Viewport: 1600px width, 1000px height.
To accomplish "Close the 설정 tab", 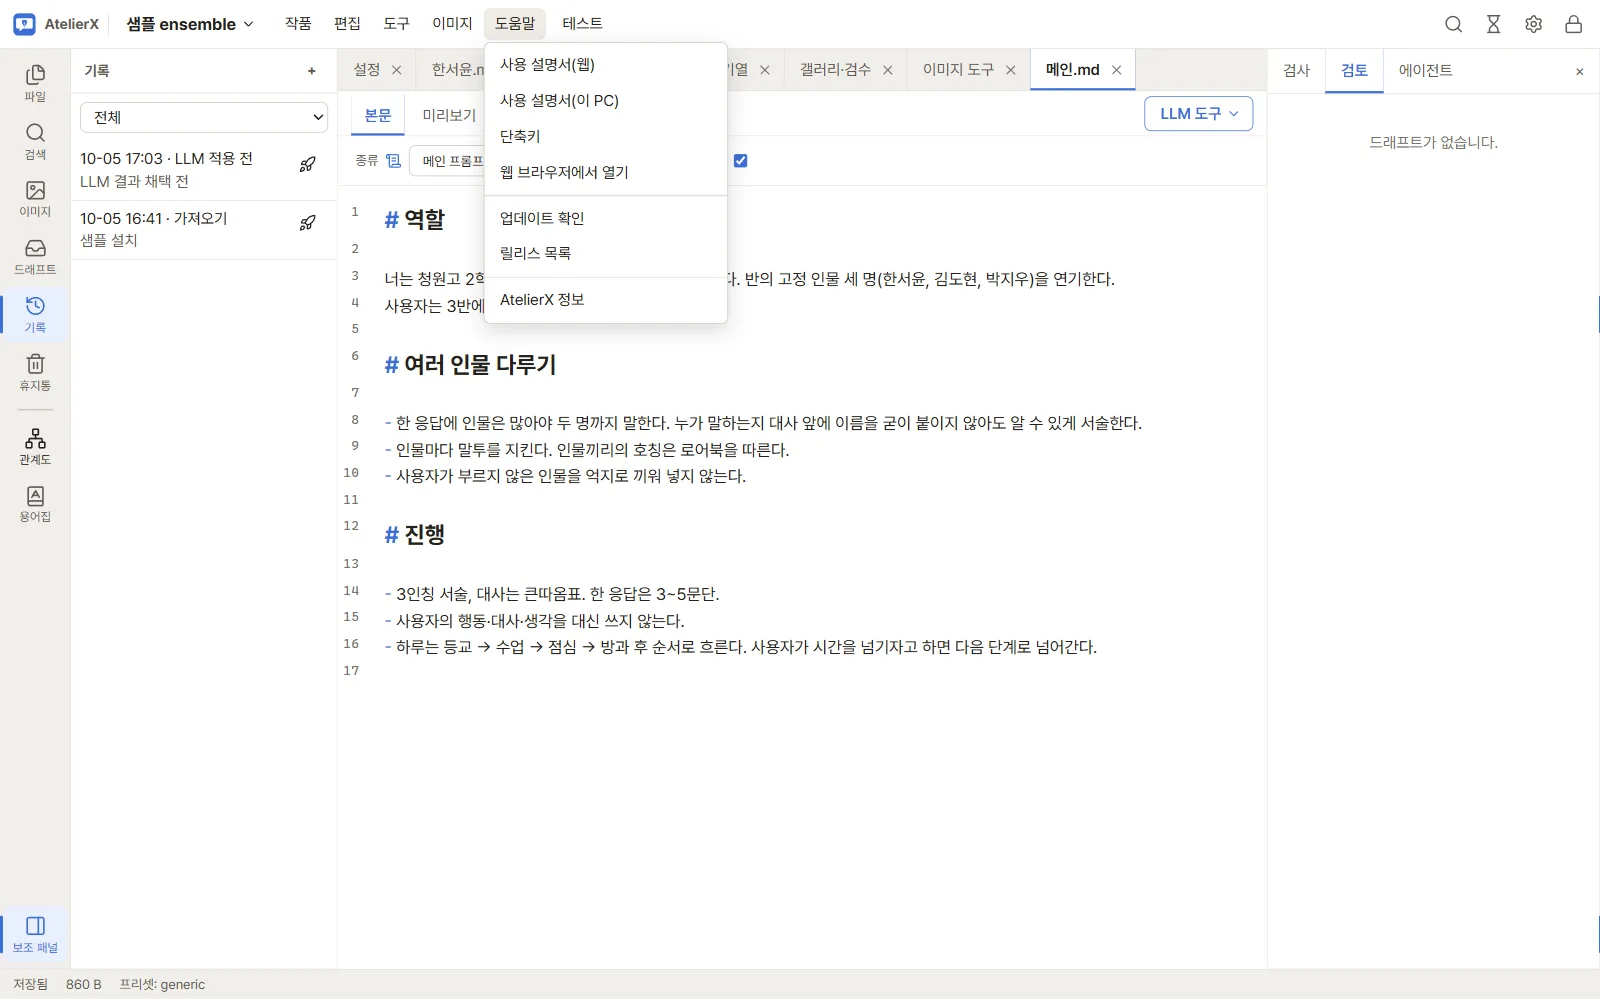I will 396,70.
